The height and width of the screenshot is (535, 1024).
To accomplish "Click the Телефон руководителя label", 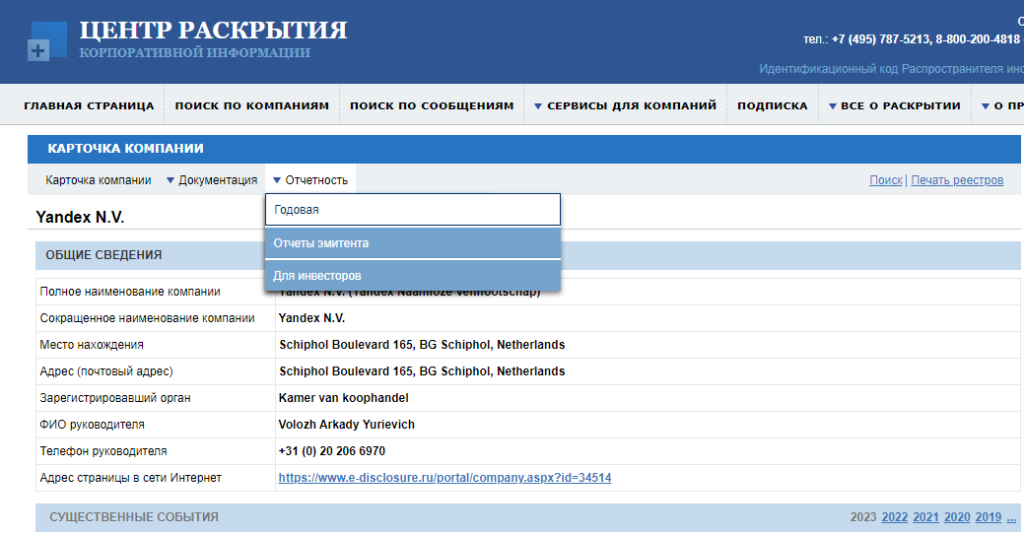I will coord(103,451).
